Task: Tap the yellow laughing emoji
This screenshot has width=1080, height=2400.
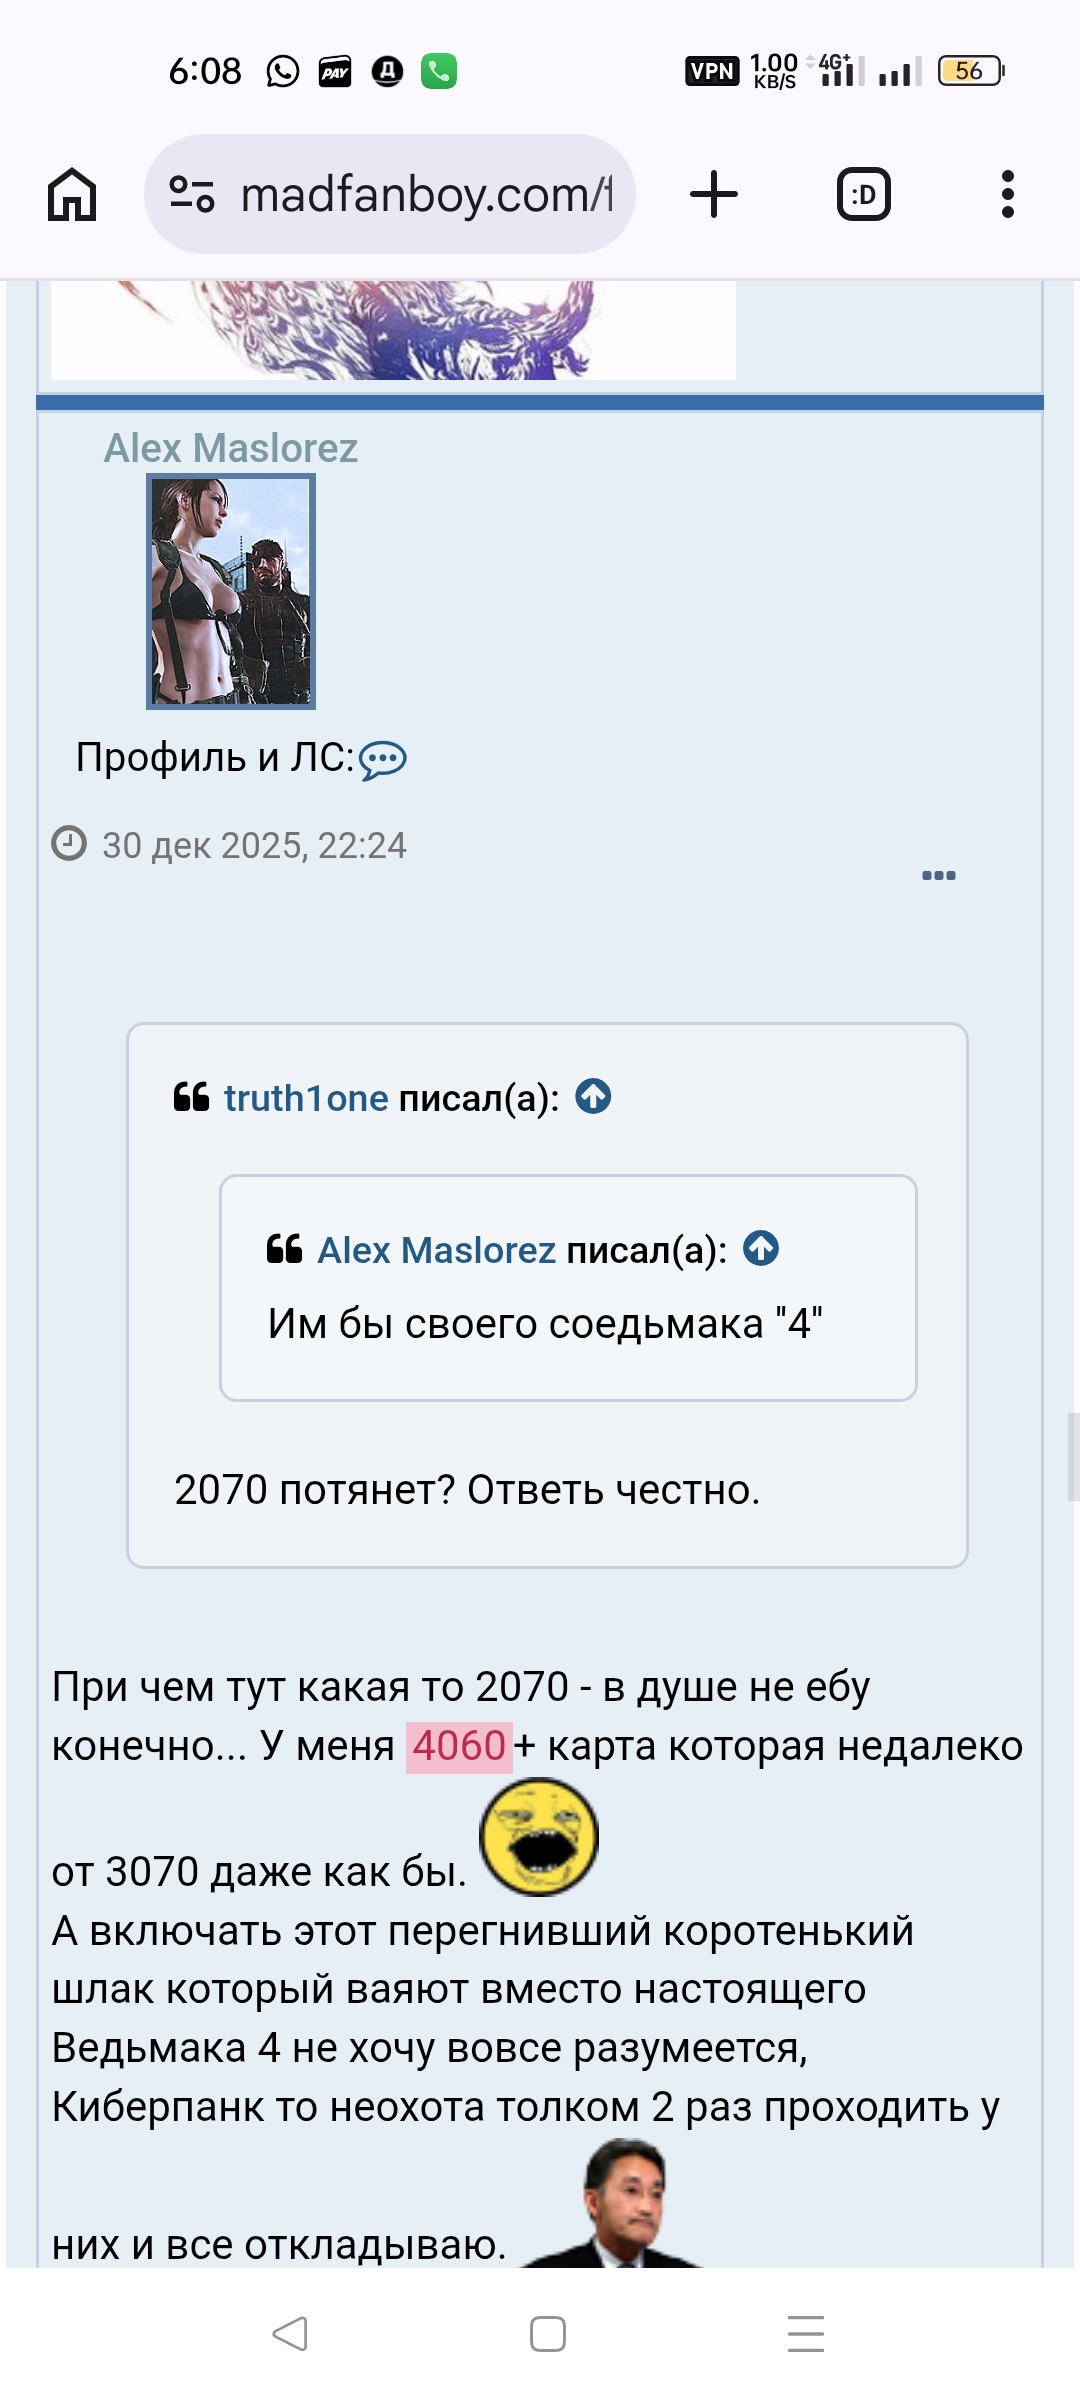Action: pos(539,1836)
